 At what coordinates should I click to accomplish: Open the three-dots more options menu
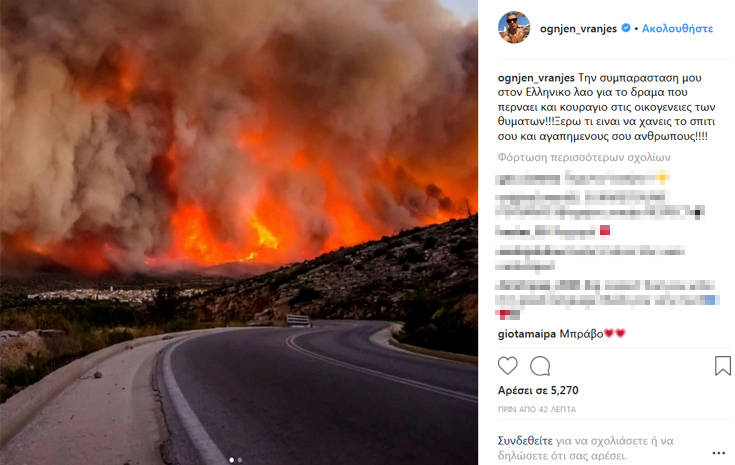[x=719, y=453]
